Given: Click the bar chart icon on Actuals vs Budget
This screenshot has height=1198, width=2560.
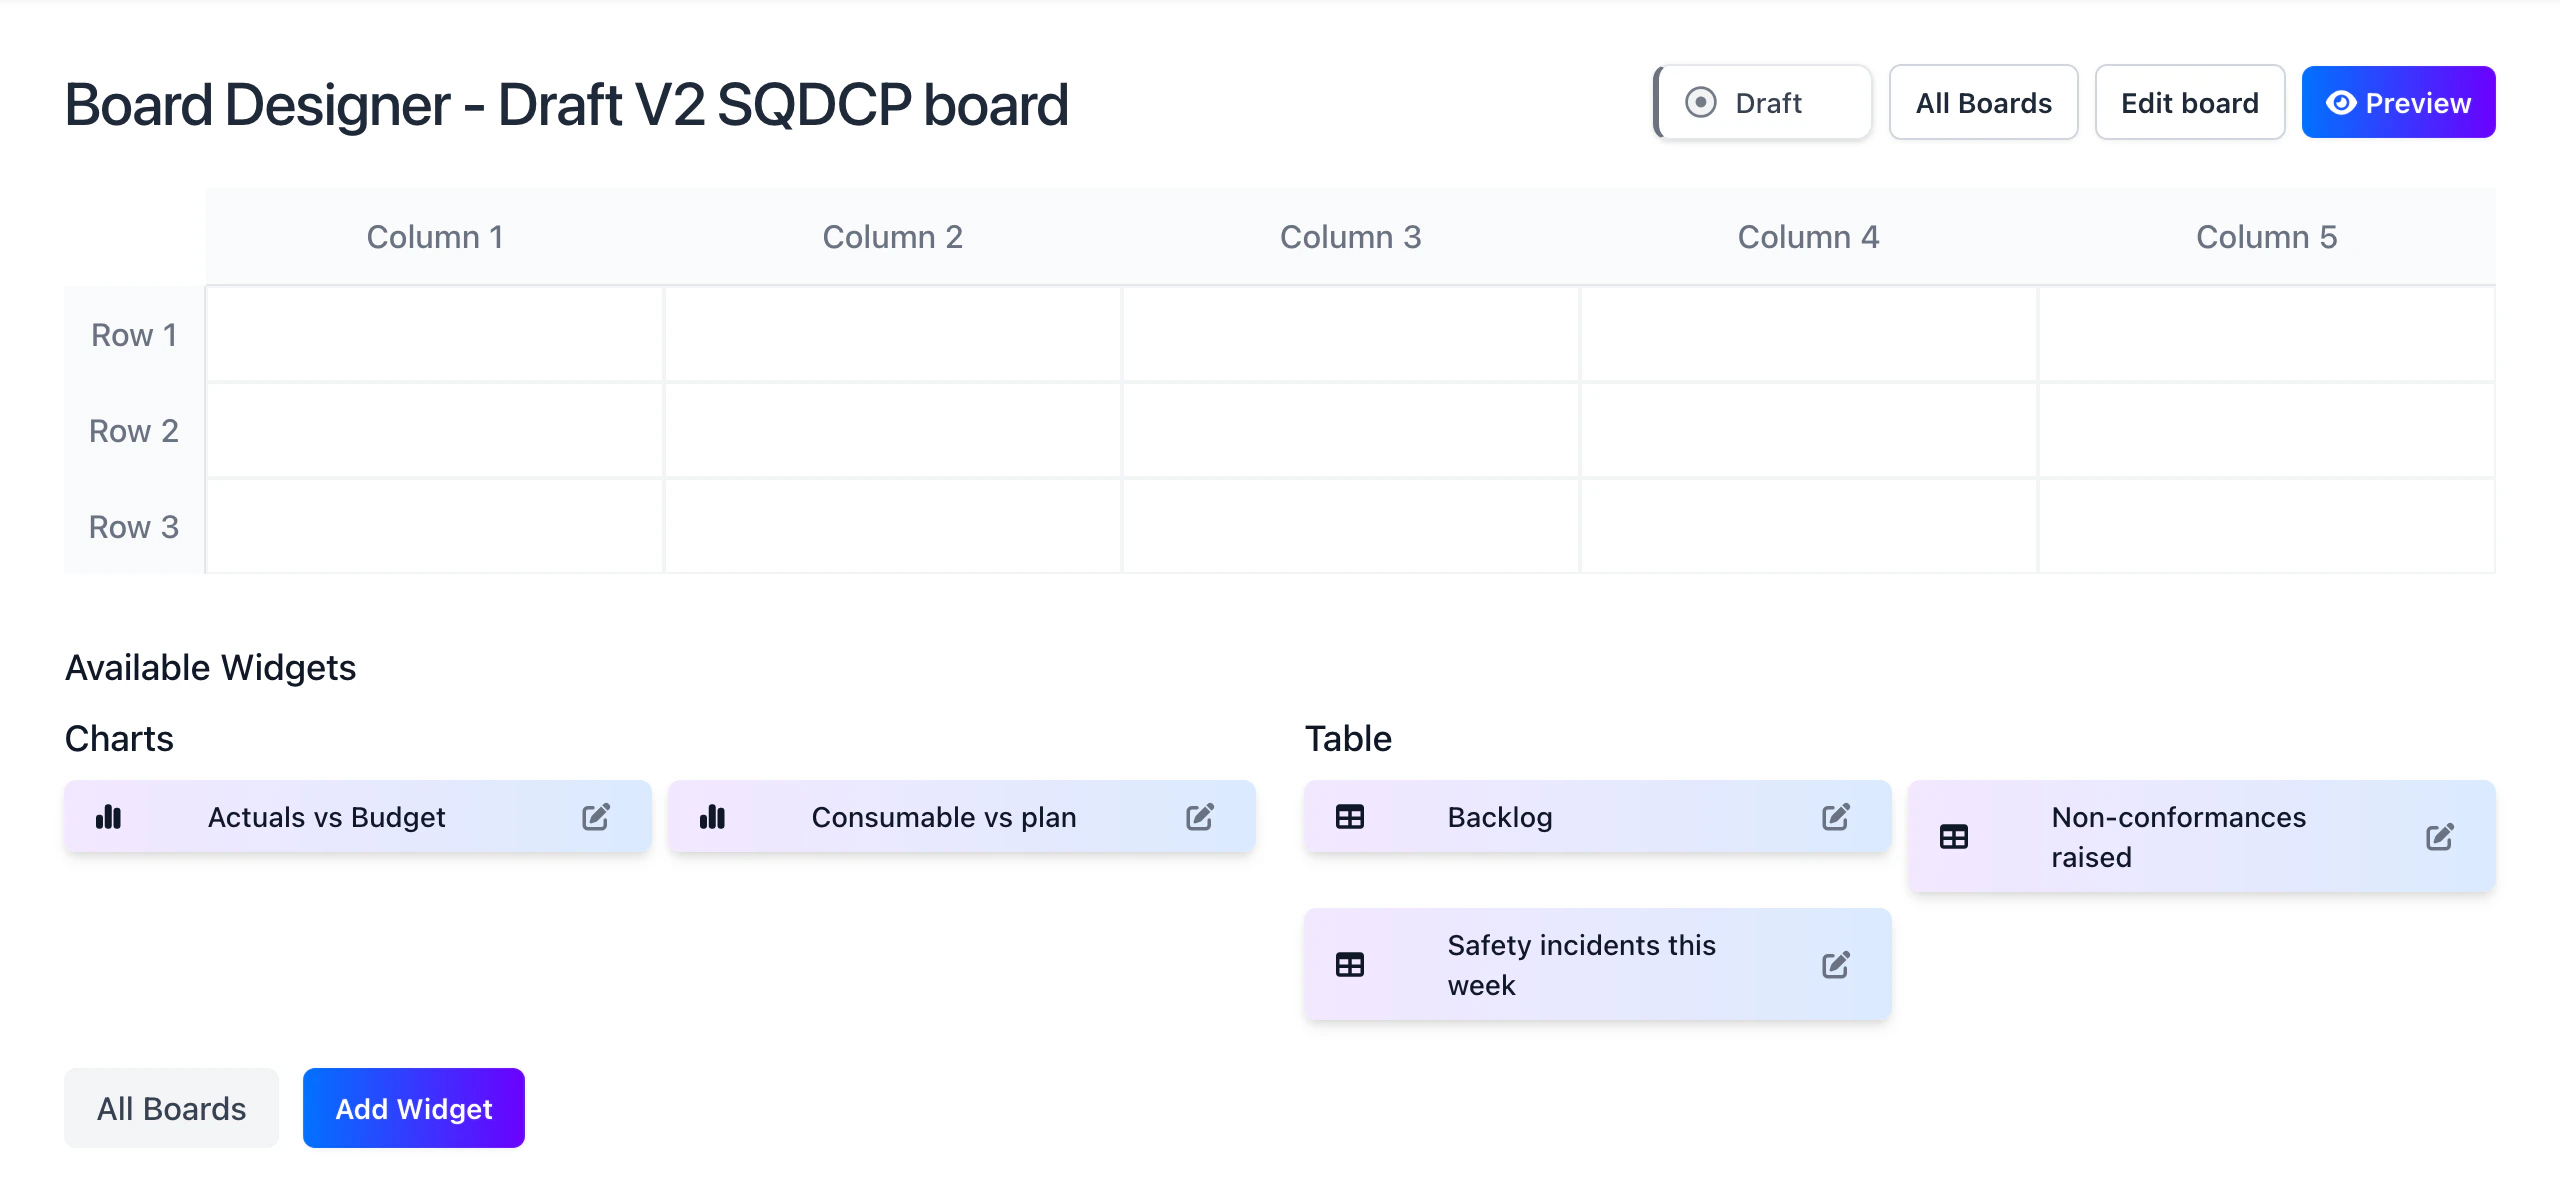Looking at the screenshot, I should pyautogui.click(x=110, y=817).
